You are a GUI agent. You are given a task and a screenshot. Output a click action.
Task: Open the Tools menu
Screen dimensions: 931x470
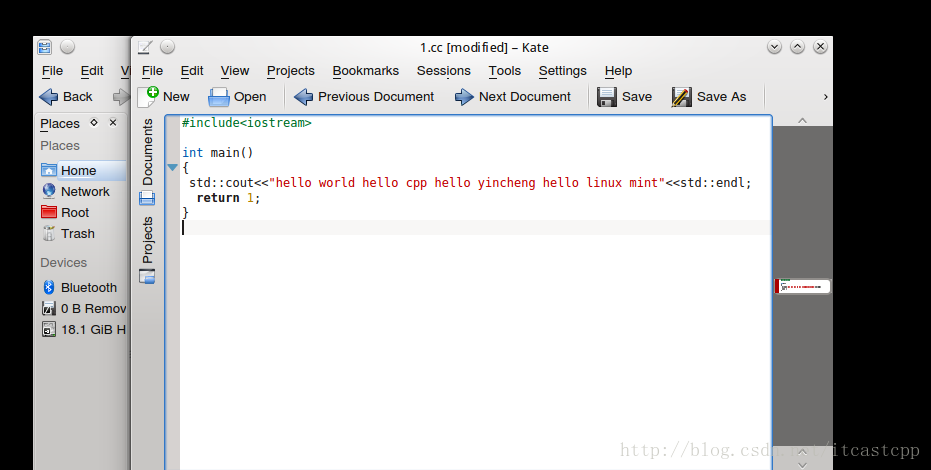pyautogui.click(x=505, y=71)
